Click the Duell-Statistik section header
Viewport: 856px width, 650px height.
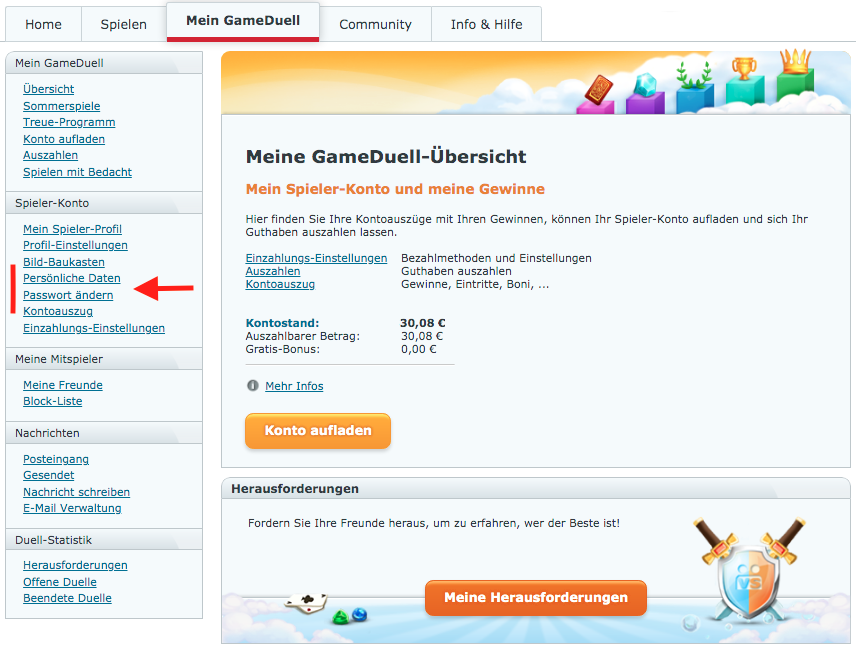coord(104,540)
